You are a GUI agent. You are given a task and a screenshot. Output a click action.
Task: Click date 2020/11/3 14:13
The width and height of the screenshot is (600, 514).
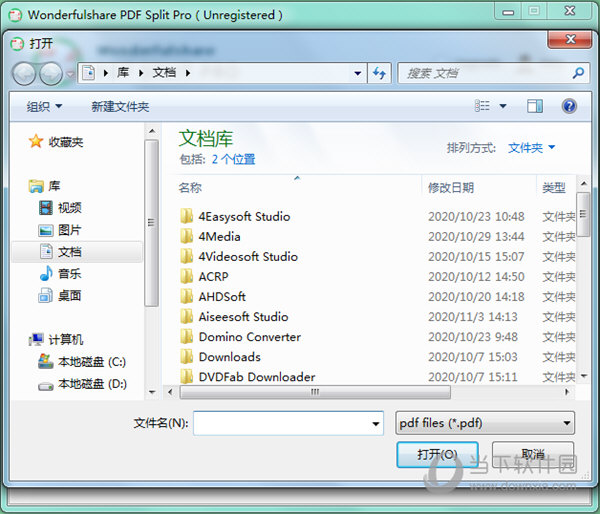point(473,317)
